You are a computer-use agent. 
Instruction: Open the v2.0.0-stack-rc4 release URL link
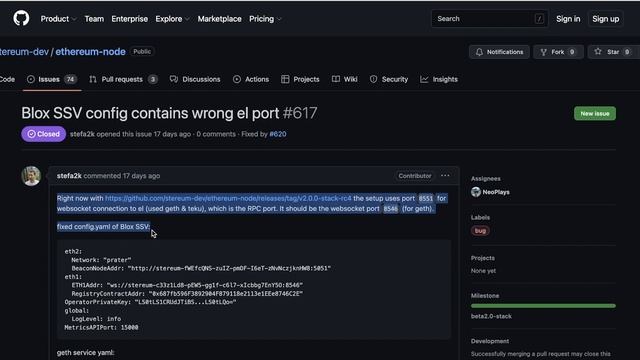click(x=228, y=198)
